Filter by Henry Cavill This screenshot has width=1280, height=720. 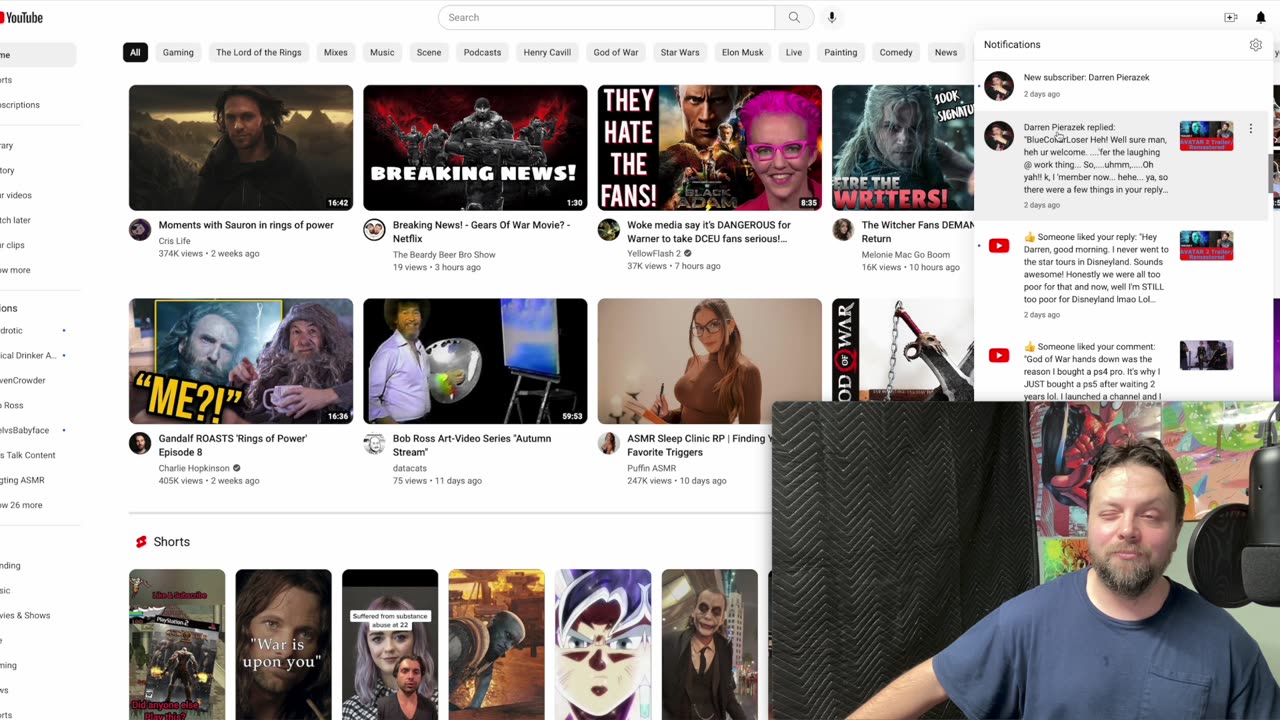point(547,52)
